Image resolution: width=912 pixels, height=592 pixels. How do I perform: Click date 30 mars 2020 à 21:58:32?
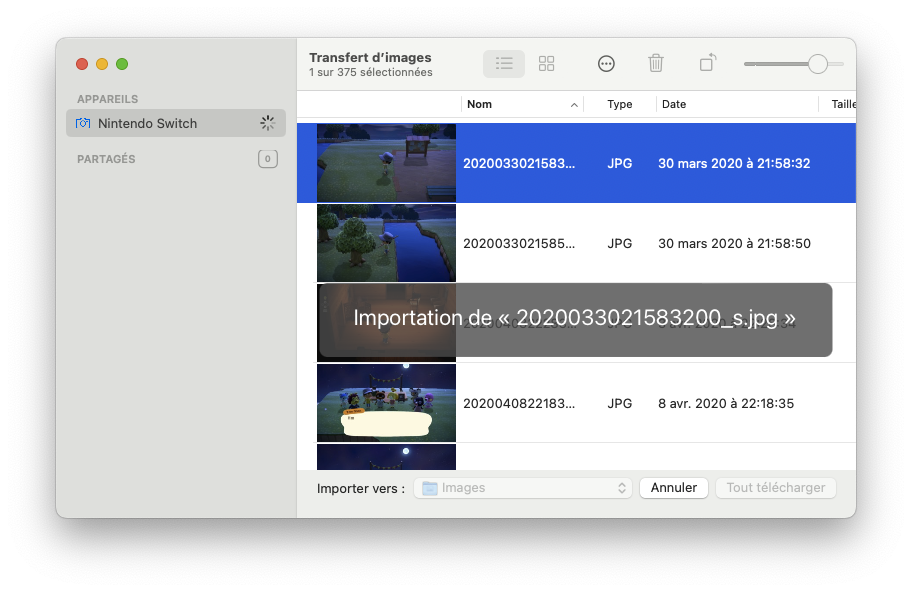click(x=734, y=163)
